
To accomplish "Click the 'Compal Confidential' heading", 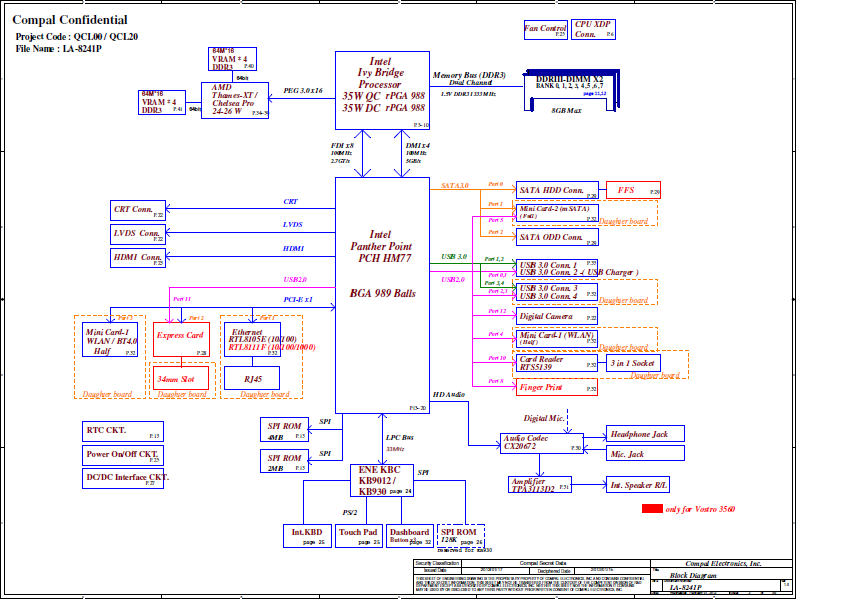I will tap(70, 20).
